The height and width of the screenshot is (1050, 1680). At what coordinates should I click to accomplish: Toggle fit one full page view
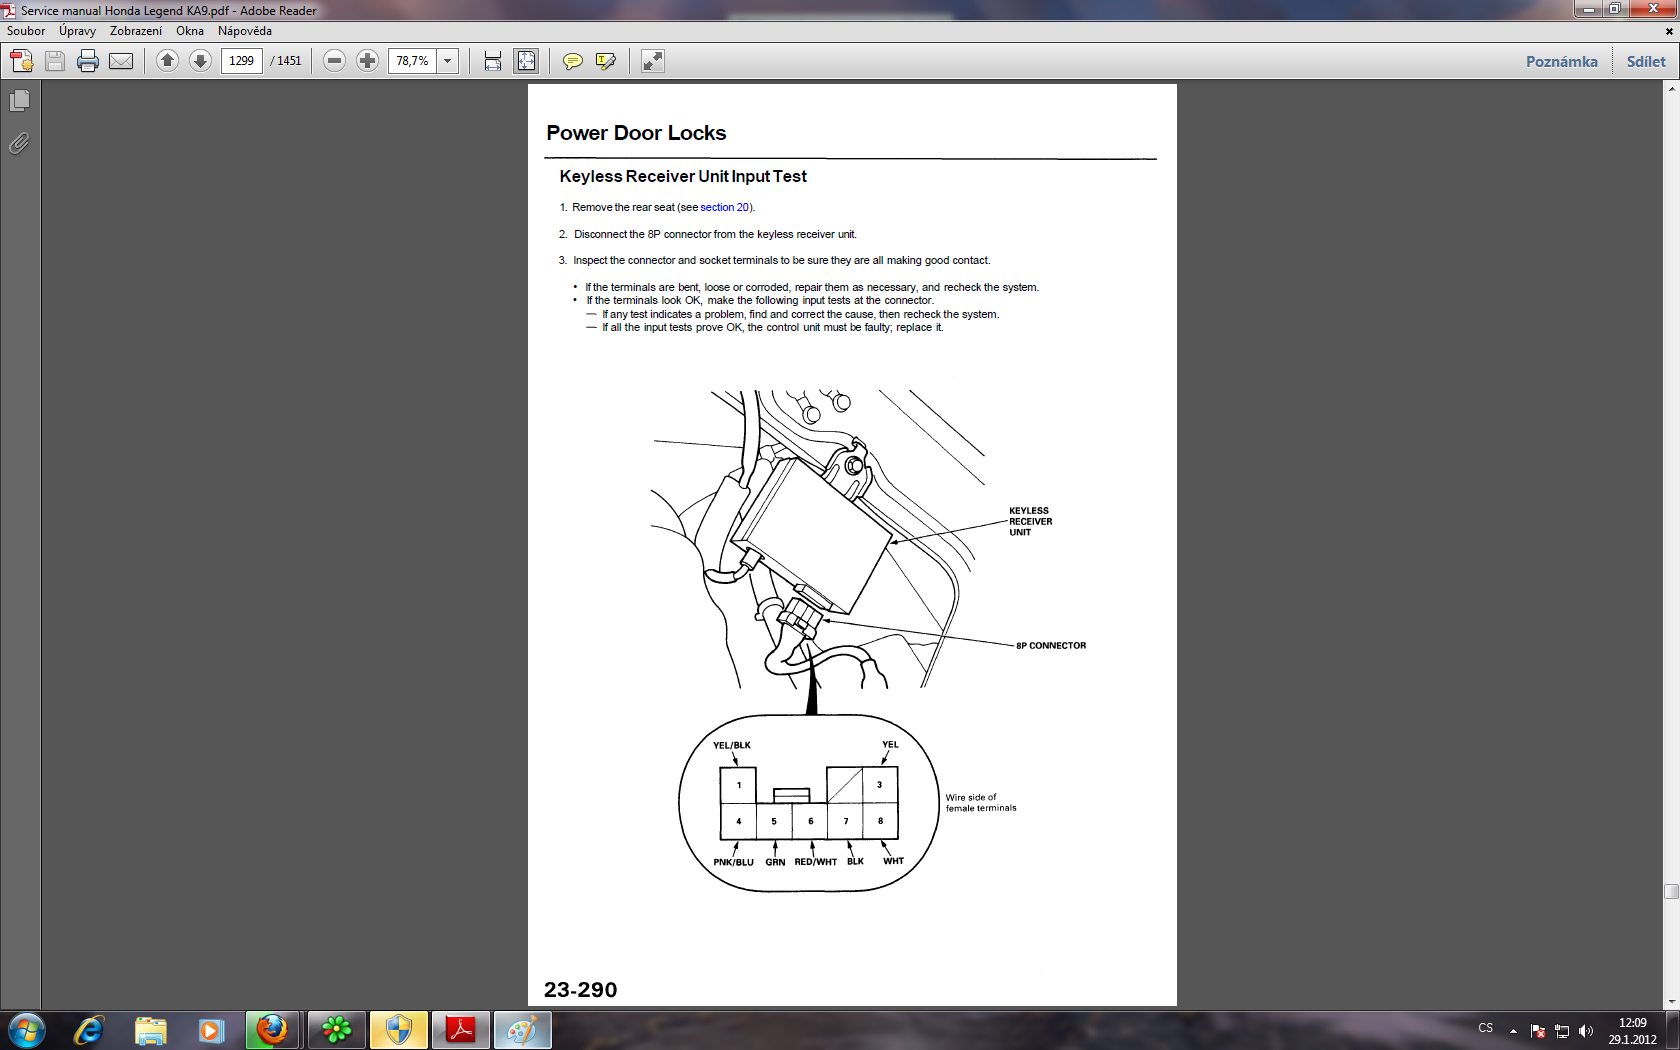coord(526,61)
